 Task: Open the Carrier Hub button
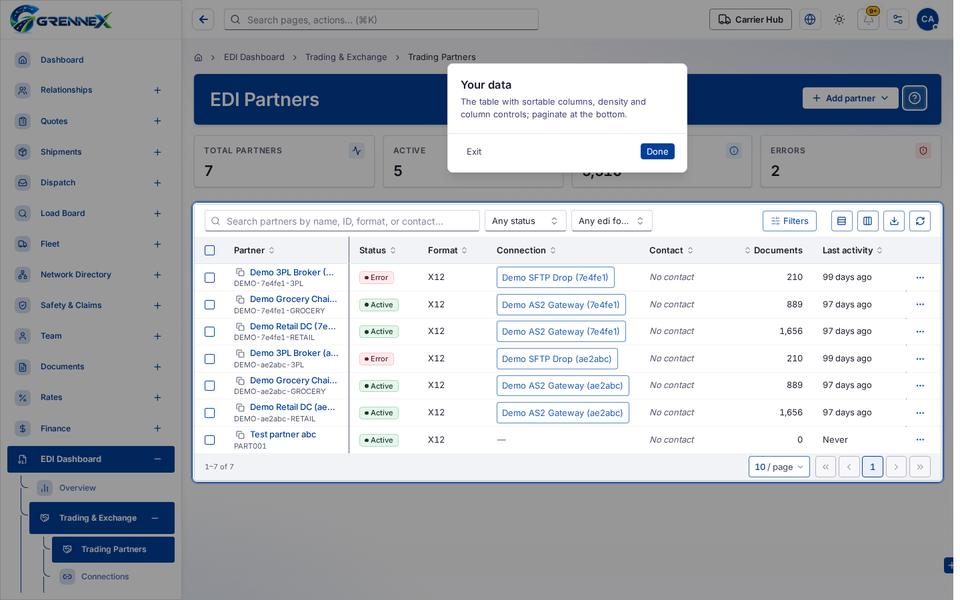pos(750,20)
